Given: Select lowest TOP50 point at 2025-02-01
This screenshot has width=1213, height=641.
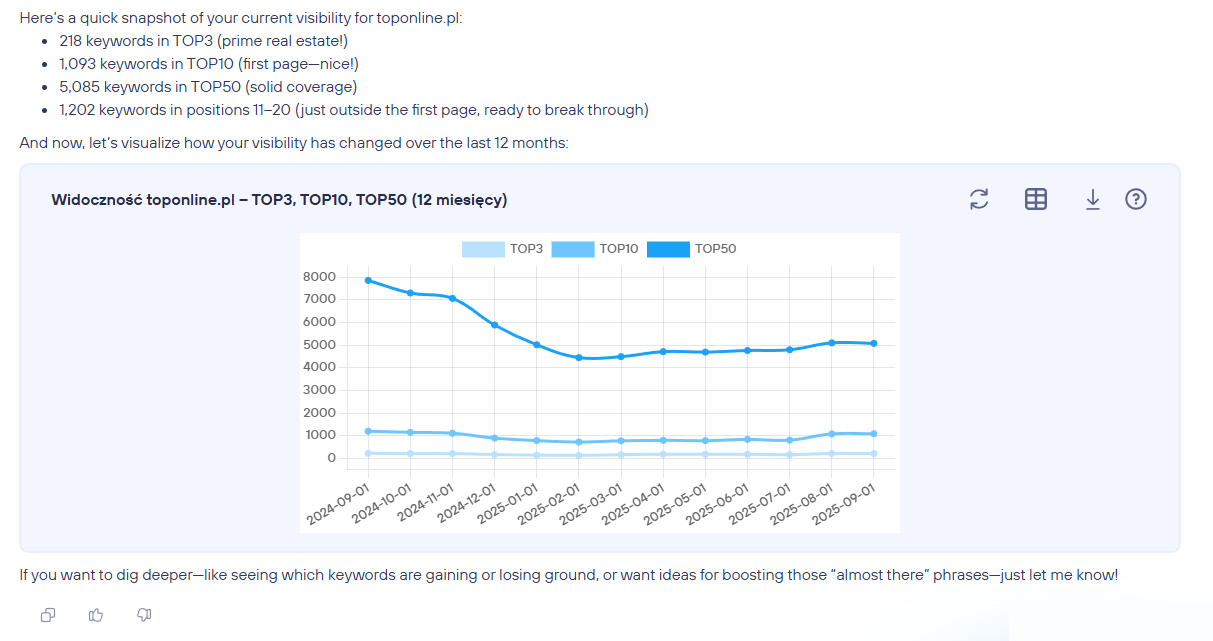Looking at the screenshot, I should pyautogui.click(x=579, y=358).
